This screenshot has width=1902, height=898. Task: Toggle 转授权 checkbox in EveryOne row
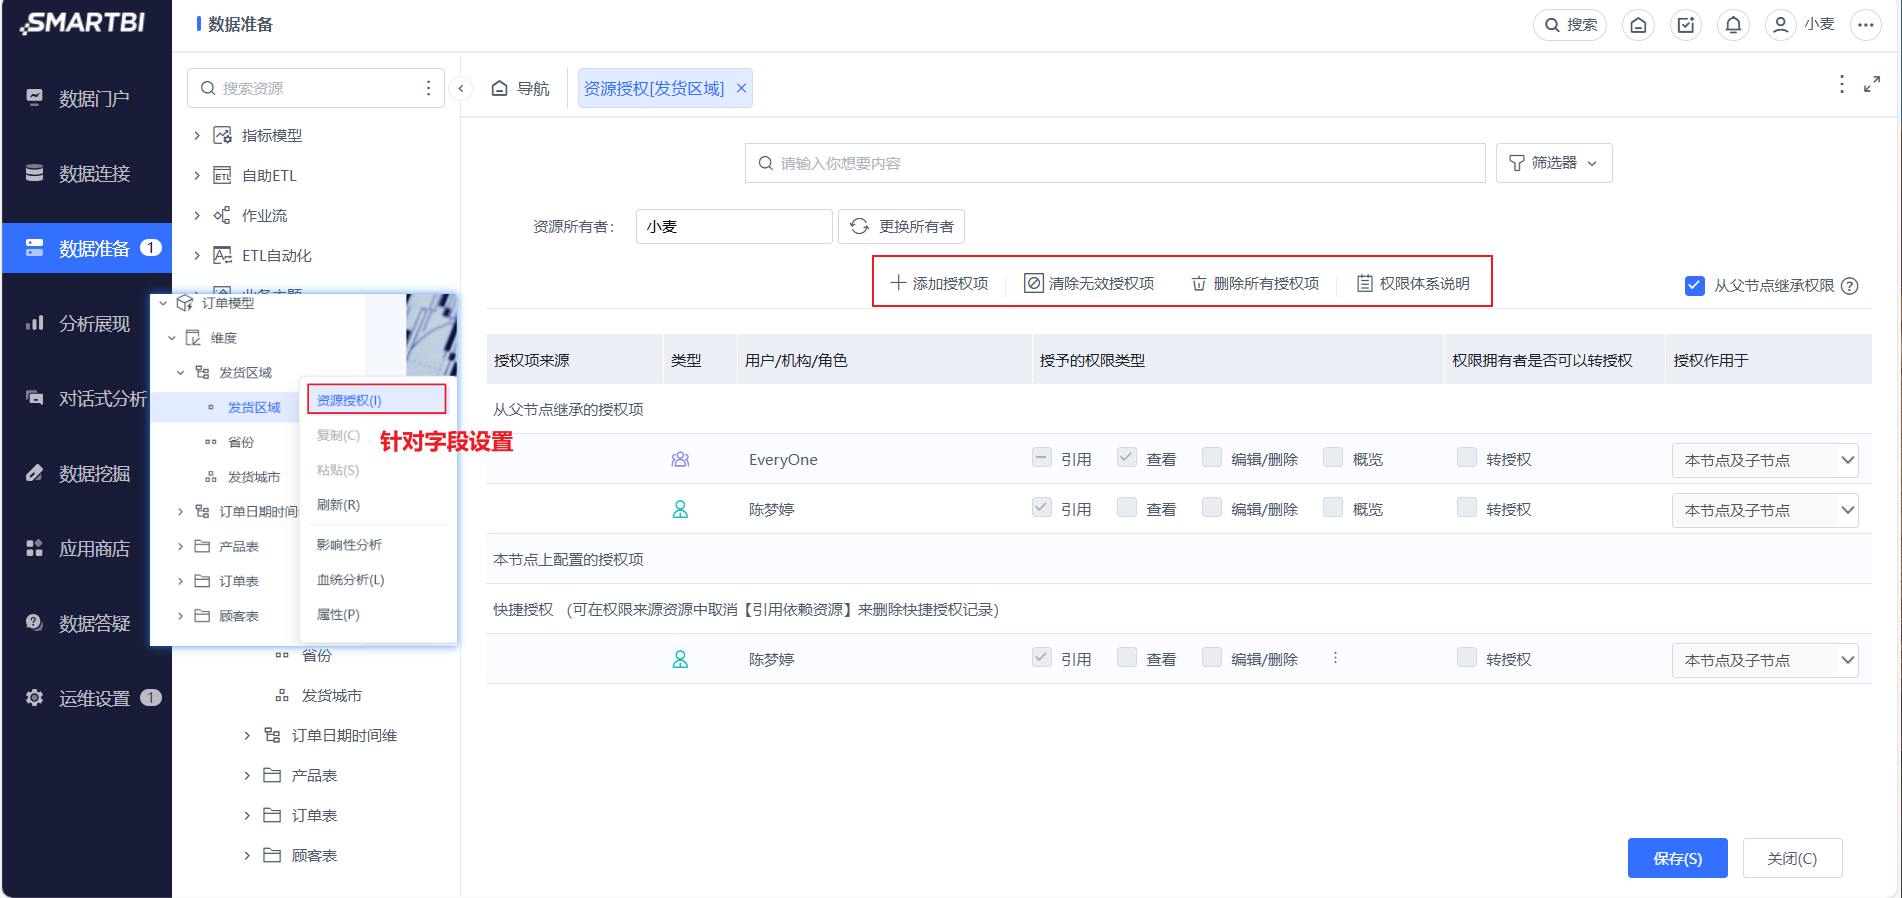[x=1466, y=458]
